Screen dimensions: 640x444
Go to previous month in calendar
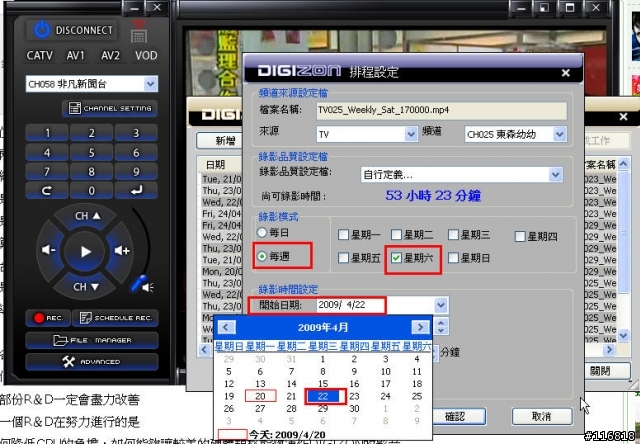coord(227,327)
